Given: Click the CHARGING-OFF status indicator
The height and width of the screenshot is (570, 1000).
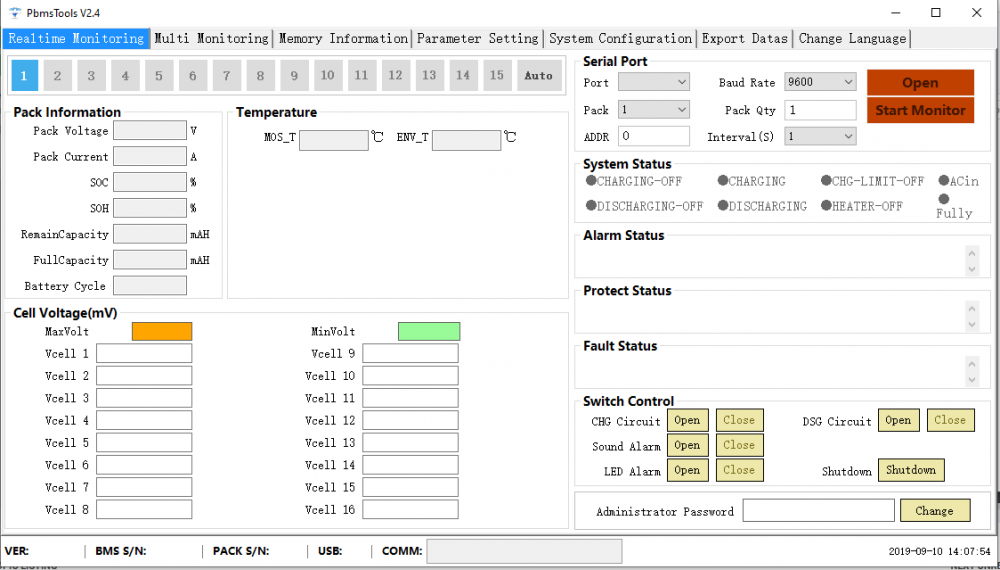Looking at the screenshot, I should 634,181.
